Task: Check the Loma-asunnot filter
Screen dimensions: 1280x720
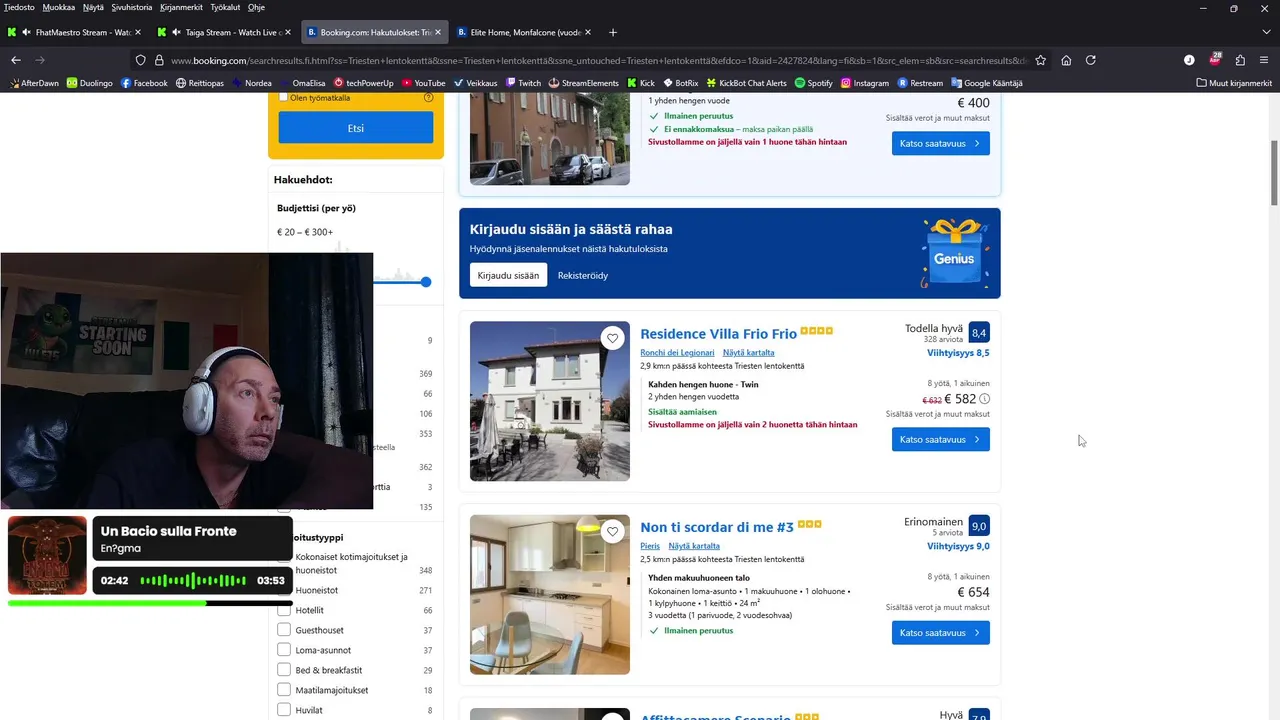Action: (x=284, y=650)
